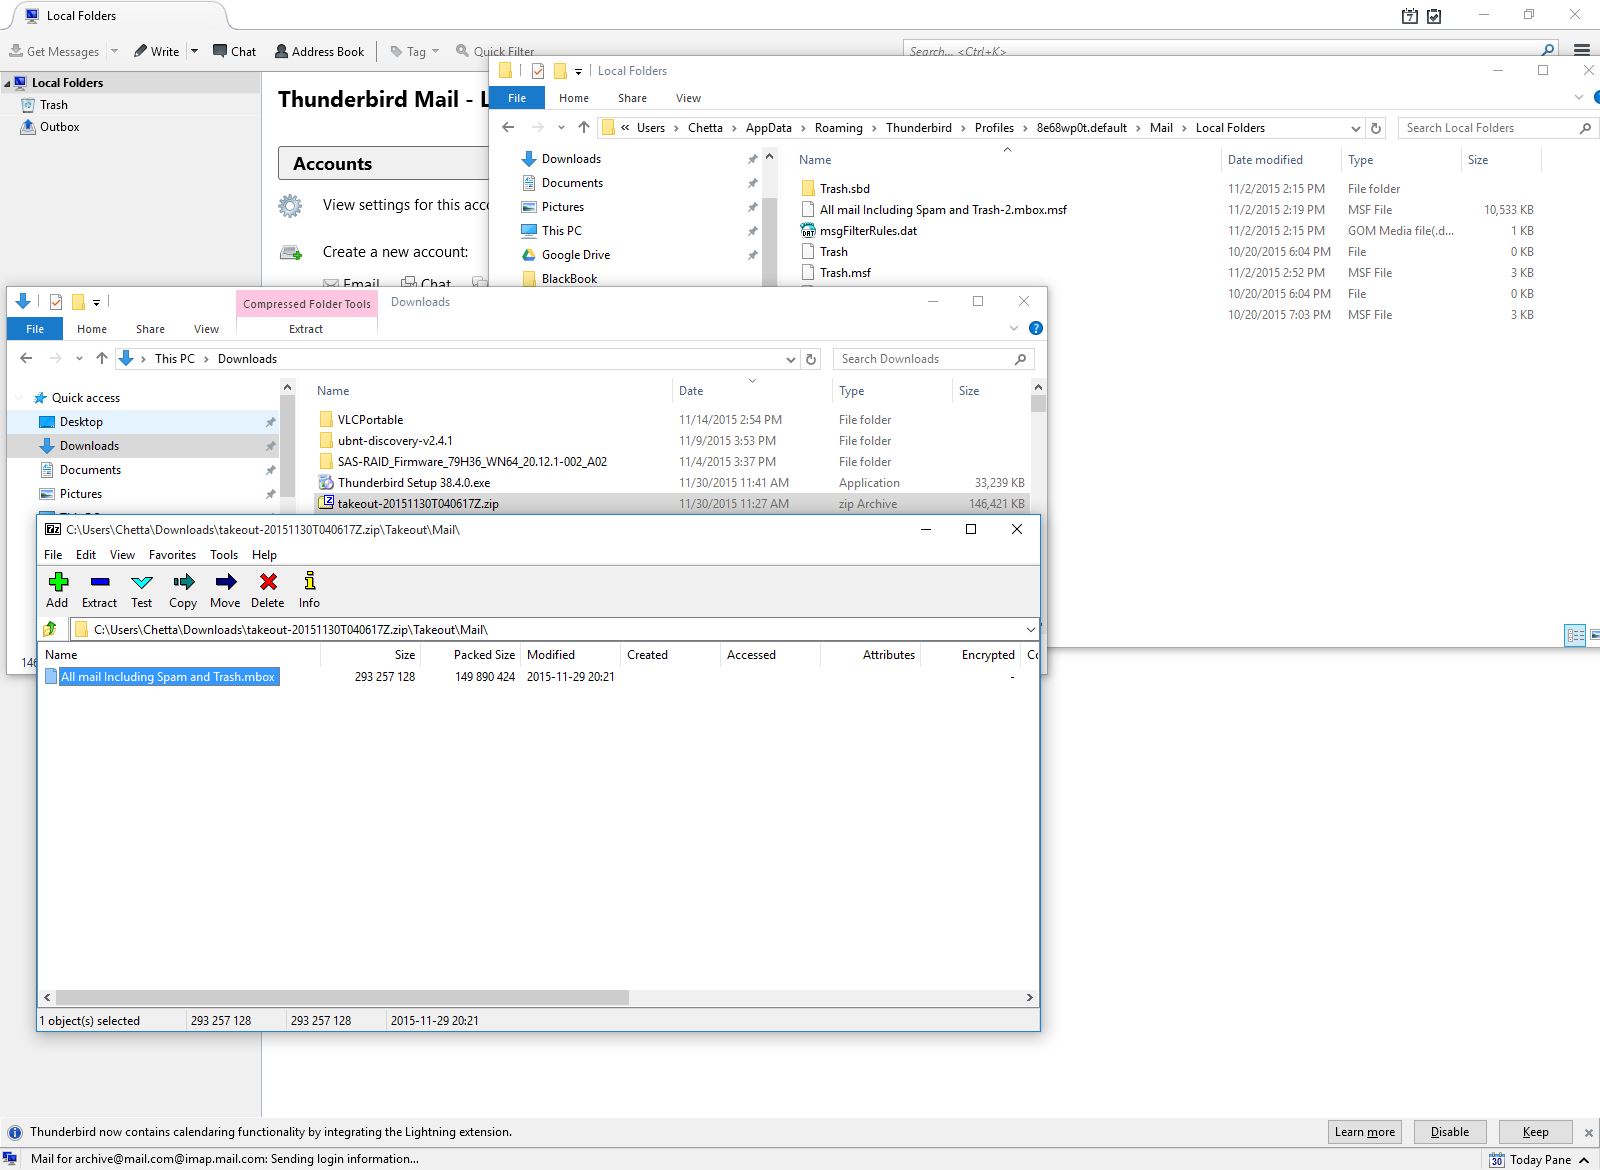Viewport: 1600px width, 1170px height.
Task: Go up one folder in 7-Zip
Action: click(x=50, y=629)
